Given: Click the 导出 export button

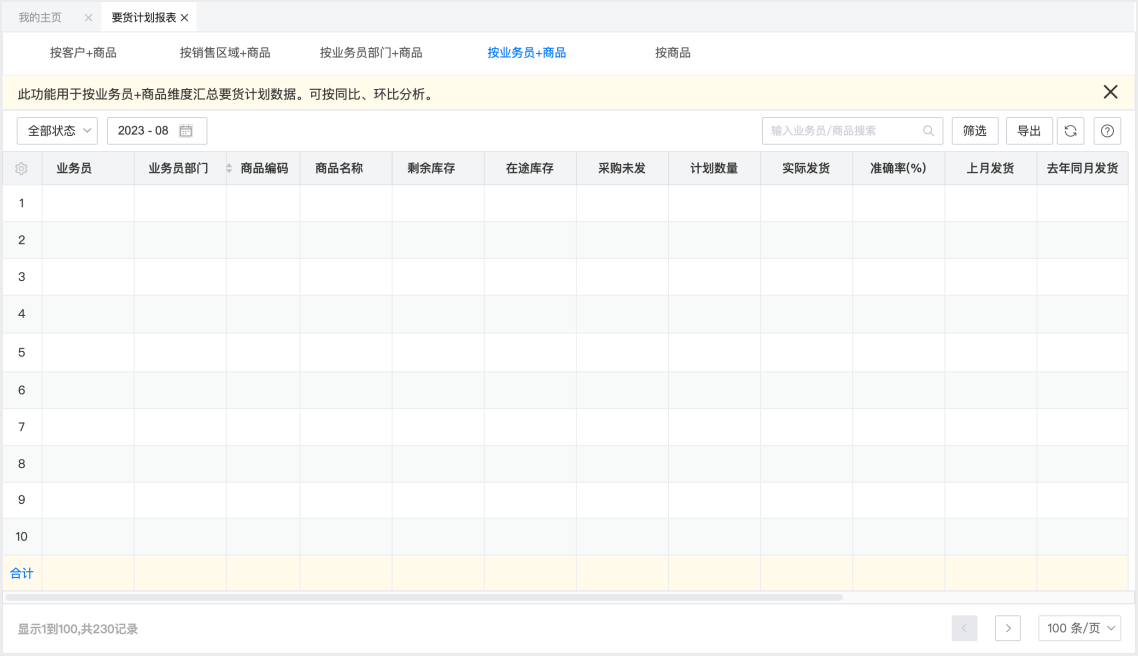Looking at the screenshot, I should point(1029,131).
